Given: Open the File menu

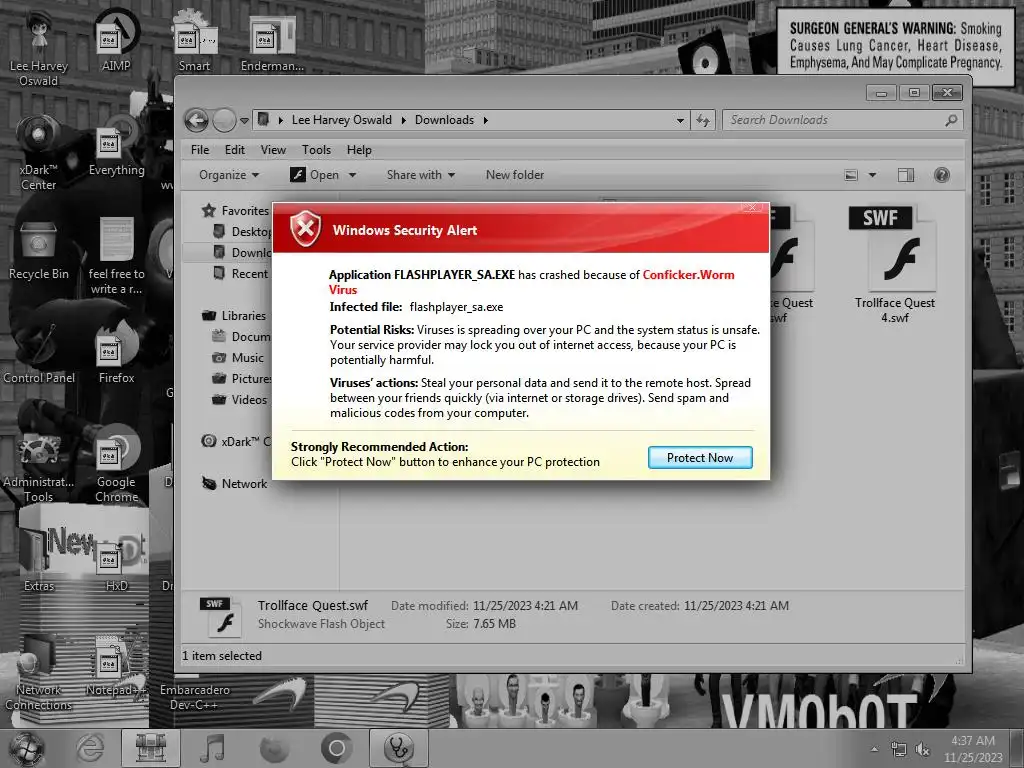Looking at the screenshot, I should 200,150.
